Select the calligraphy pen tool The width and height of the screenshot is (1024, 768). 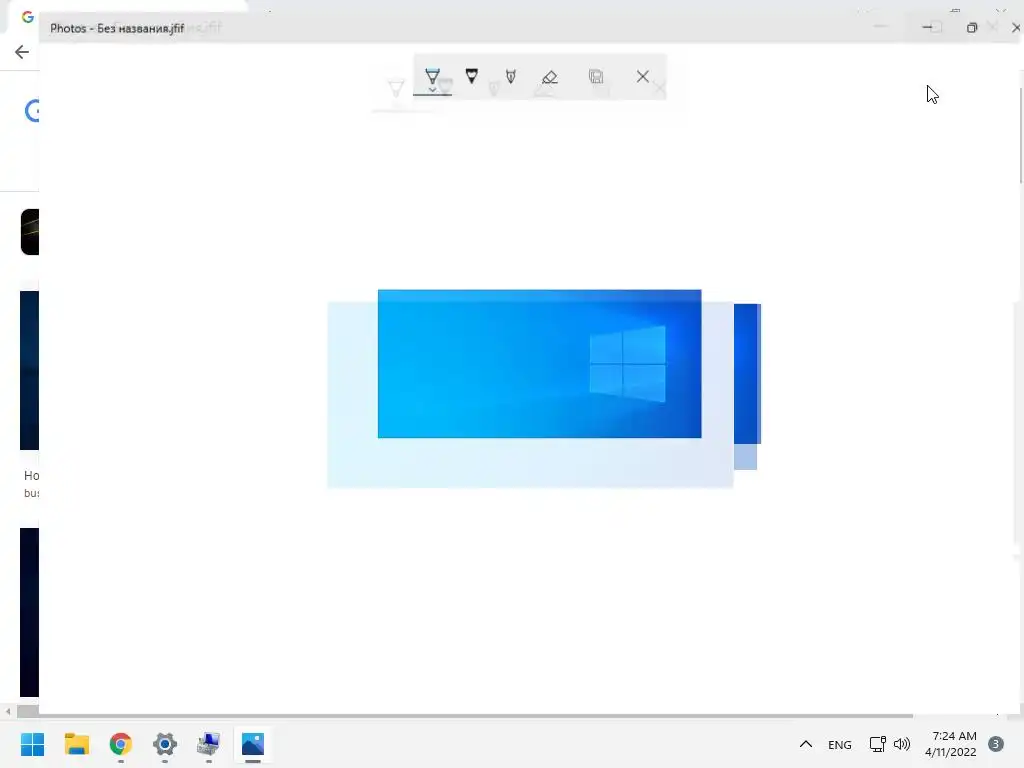click(x=511, y=76)
